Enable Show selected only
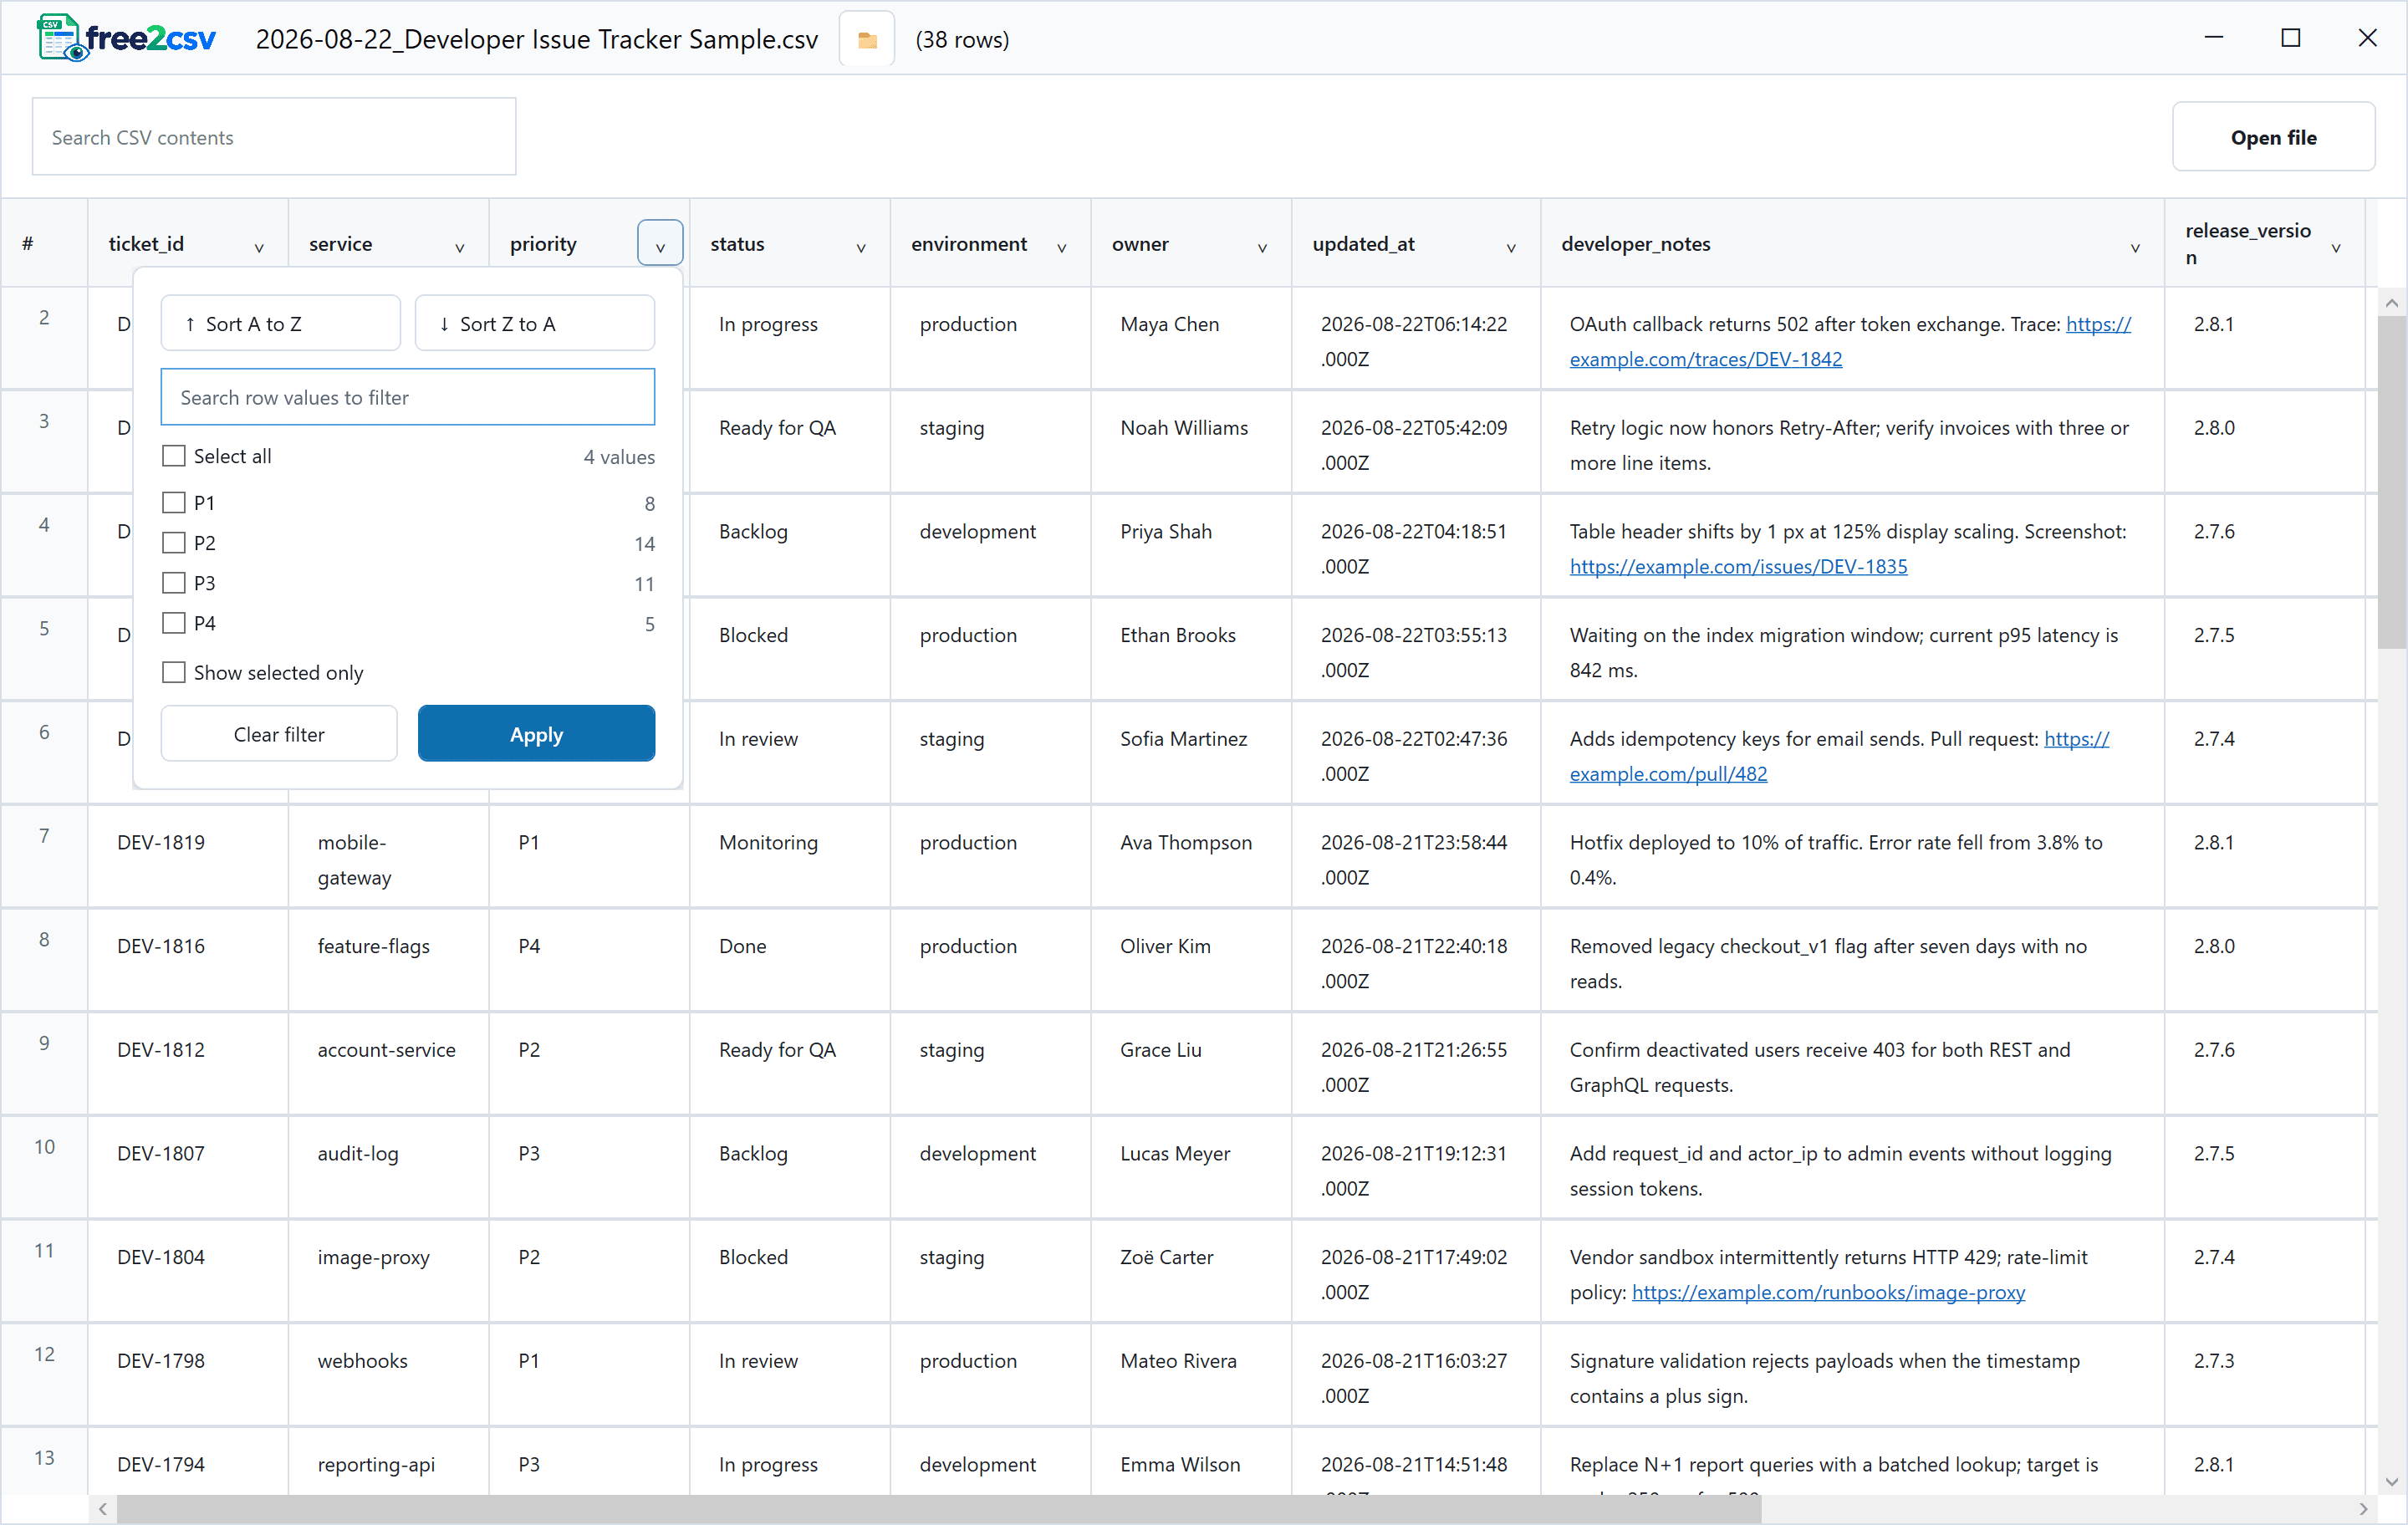Screen dimensions: 2408x1525 [x=174, y=672]
